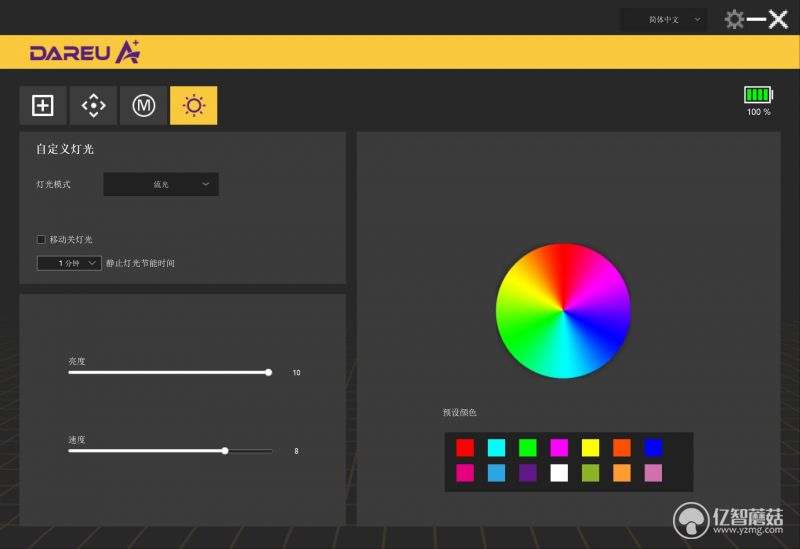Image resolution: width=800 pixels, height=549 pixels.
Task: Select the pure blue preset swatch
Action: click(653, 447)
